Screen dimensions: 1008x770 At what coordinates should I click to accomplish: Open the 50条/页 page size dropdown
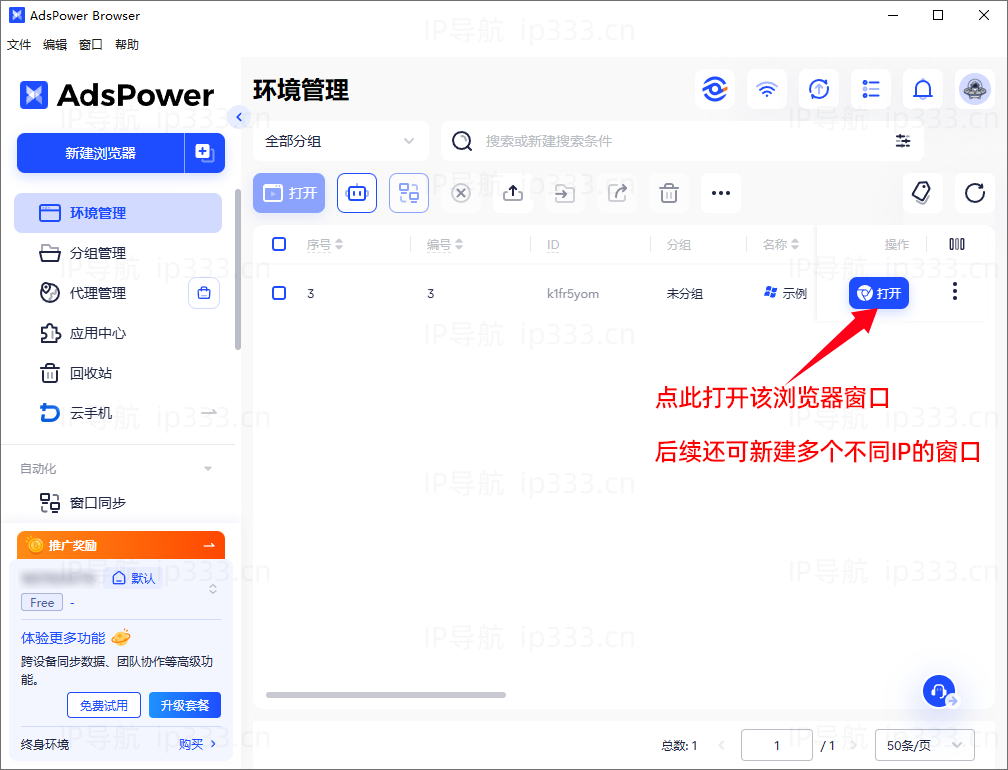(924, 745)
